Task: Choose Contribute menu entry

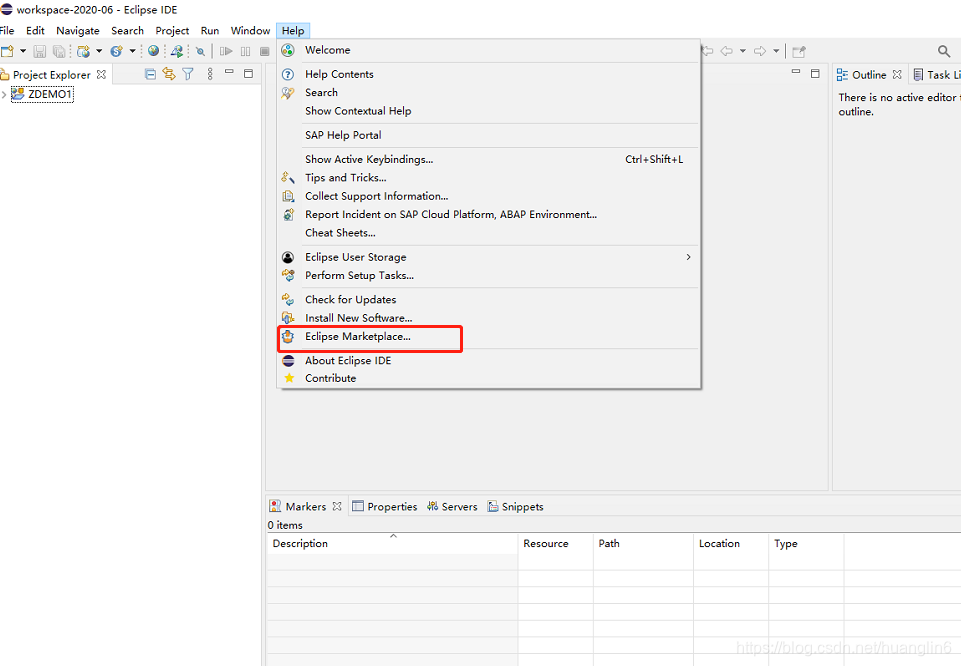Action: [488, 379]
